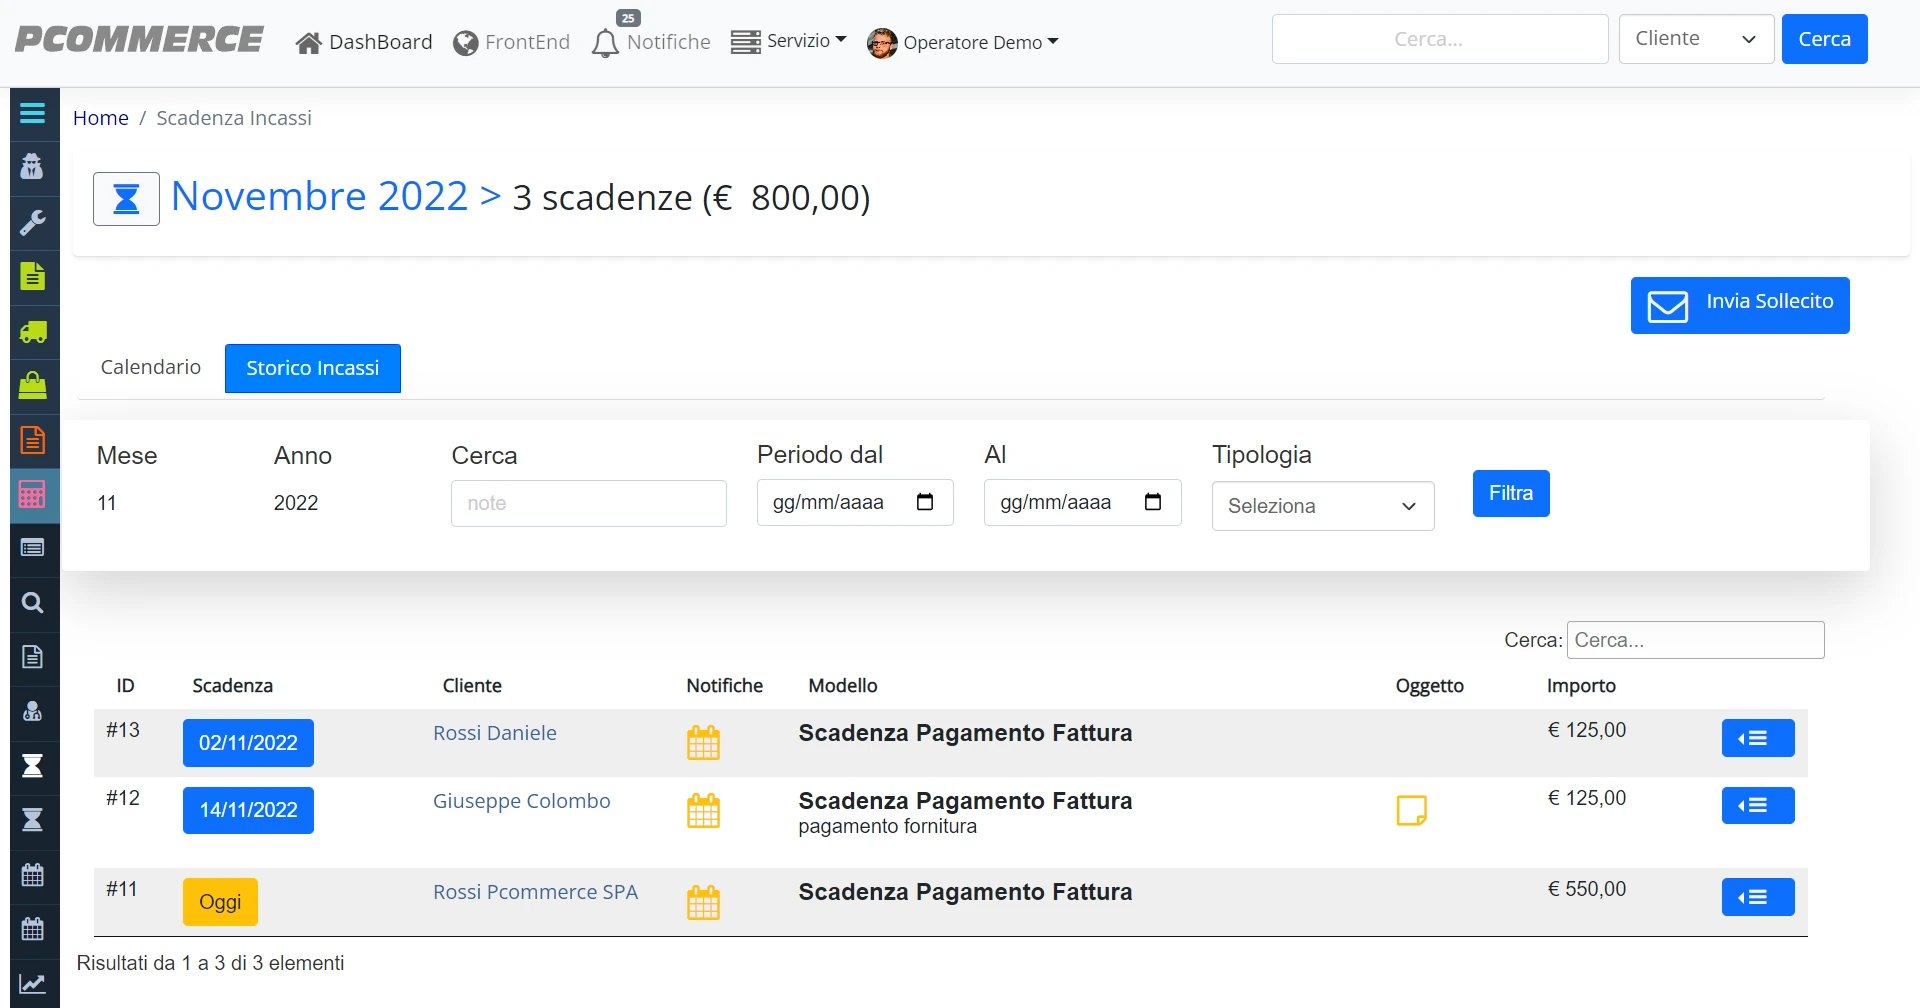1920x1008 pixels.
Task: Open notifications calendar for Giuseppe Colombo
Action: (703, 811)
